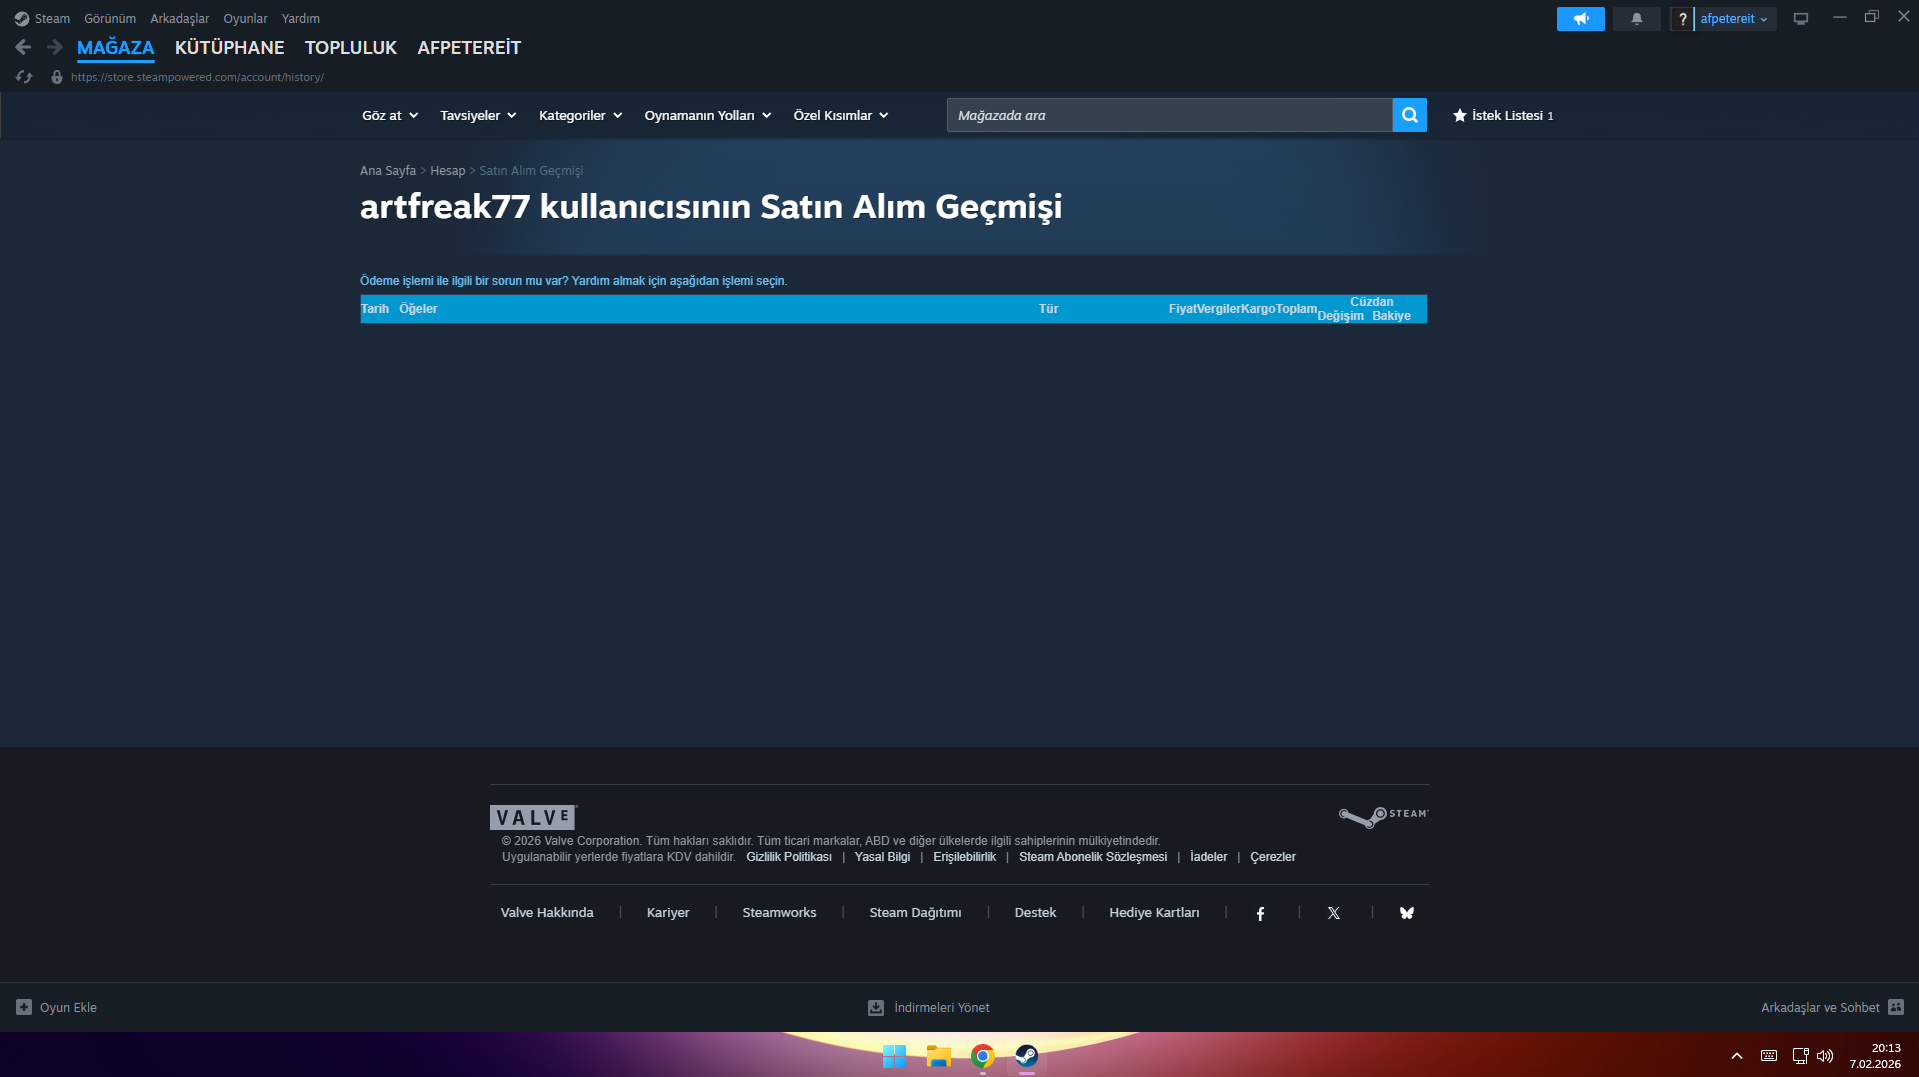Click the Steam logo in footer
Screen dimensions: 1919x1077
1384,817
